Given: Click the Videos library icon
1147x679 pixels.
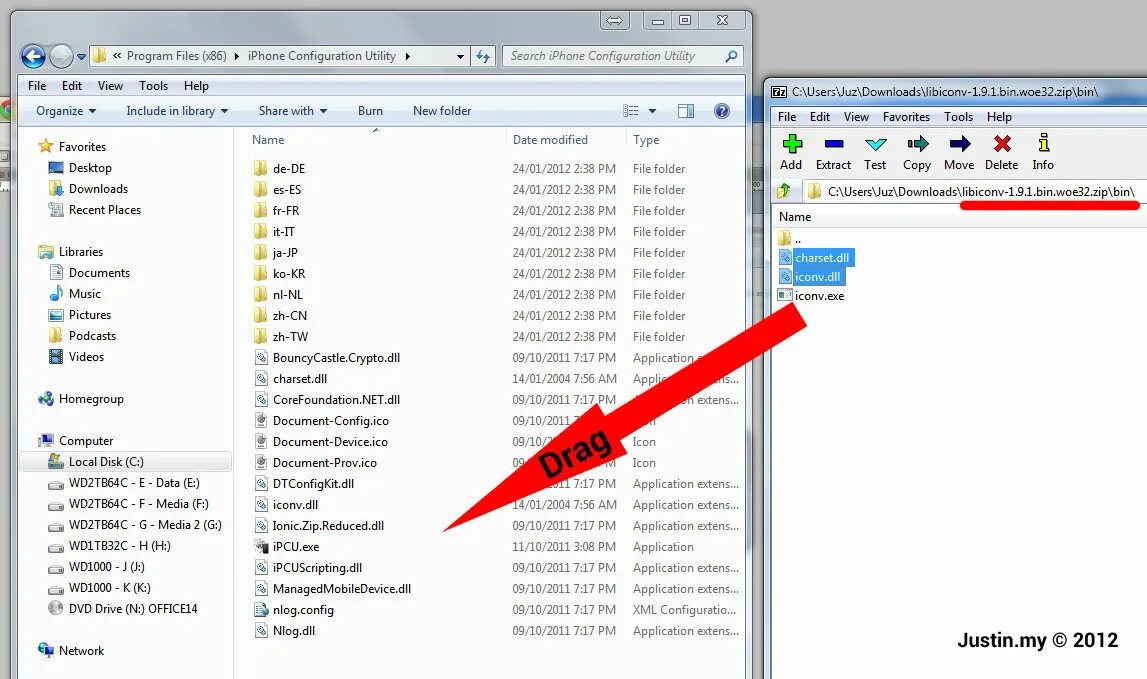Looking at the screenshot, I should click(56, 356).
